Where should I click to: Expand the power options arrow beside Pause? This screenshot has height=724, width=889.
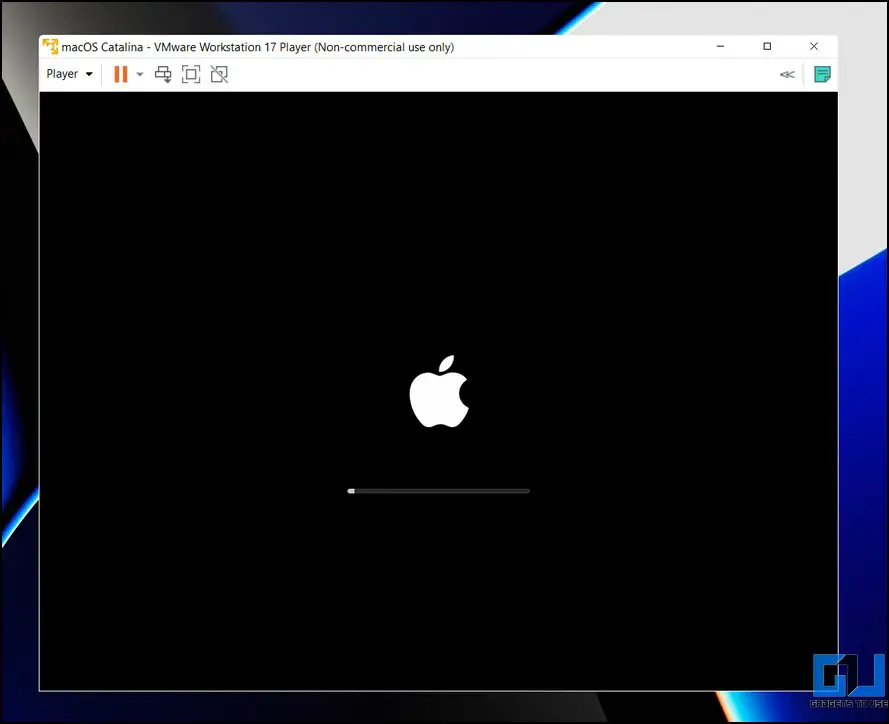[x=140, y=74]
